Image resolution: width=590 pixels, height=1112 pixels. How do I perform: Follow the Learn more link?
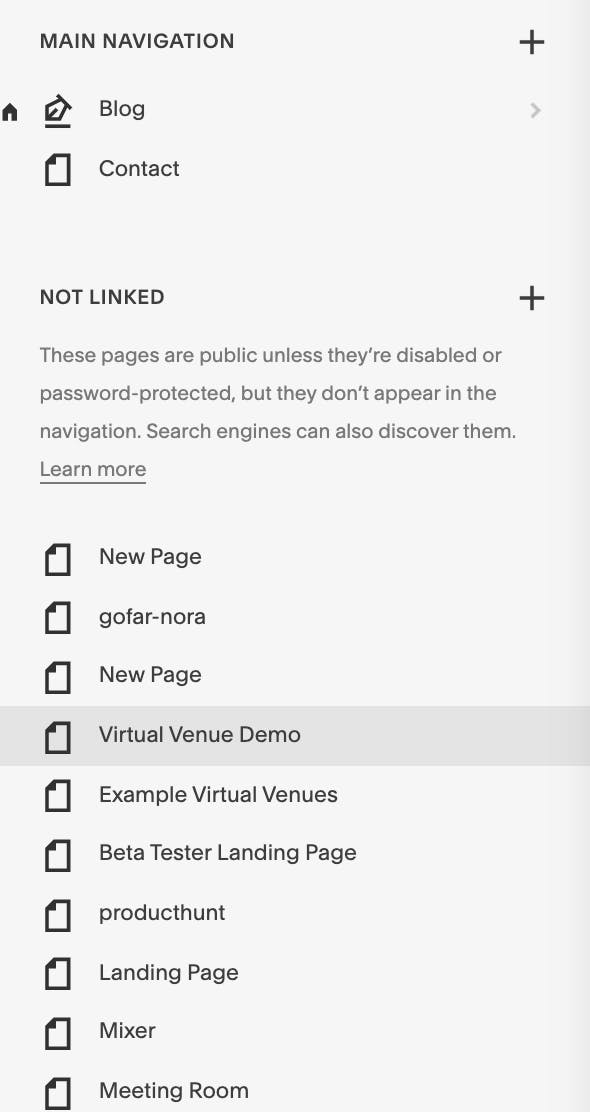coord(93,469)
